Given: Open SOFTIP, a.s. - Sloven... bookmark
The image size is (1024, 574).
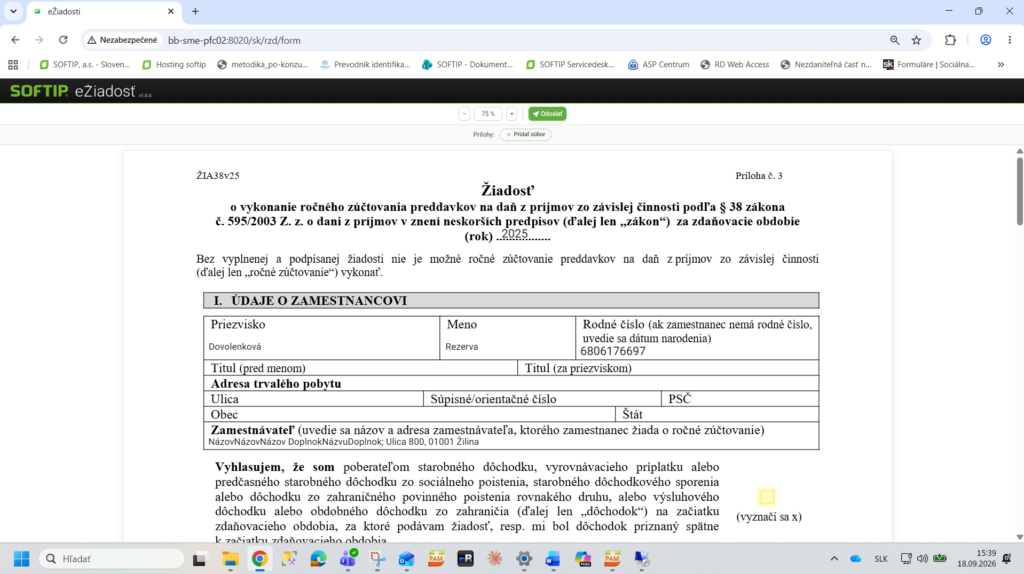Looking at the screenshot, I should [x=85, y=65].
